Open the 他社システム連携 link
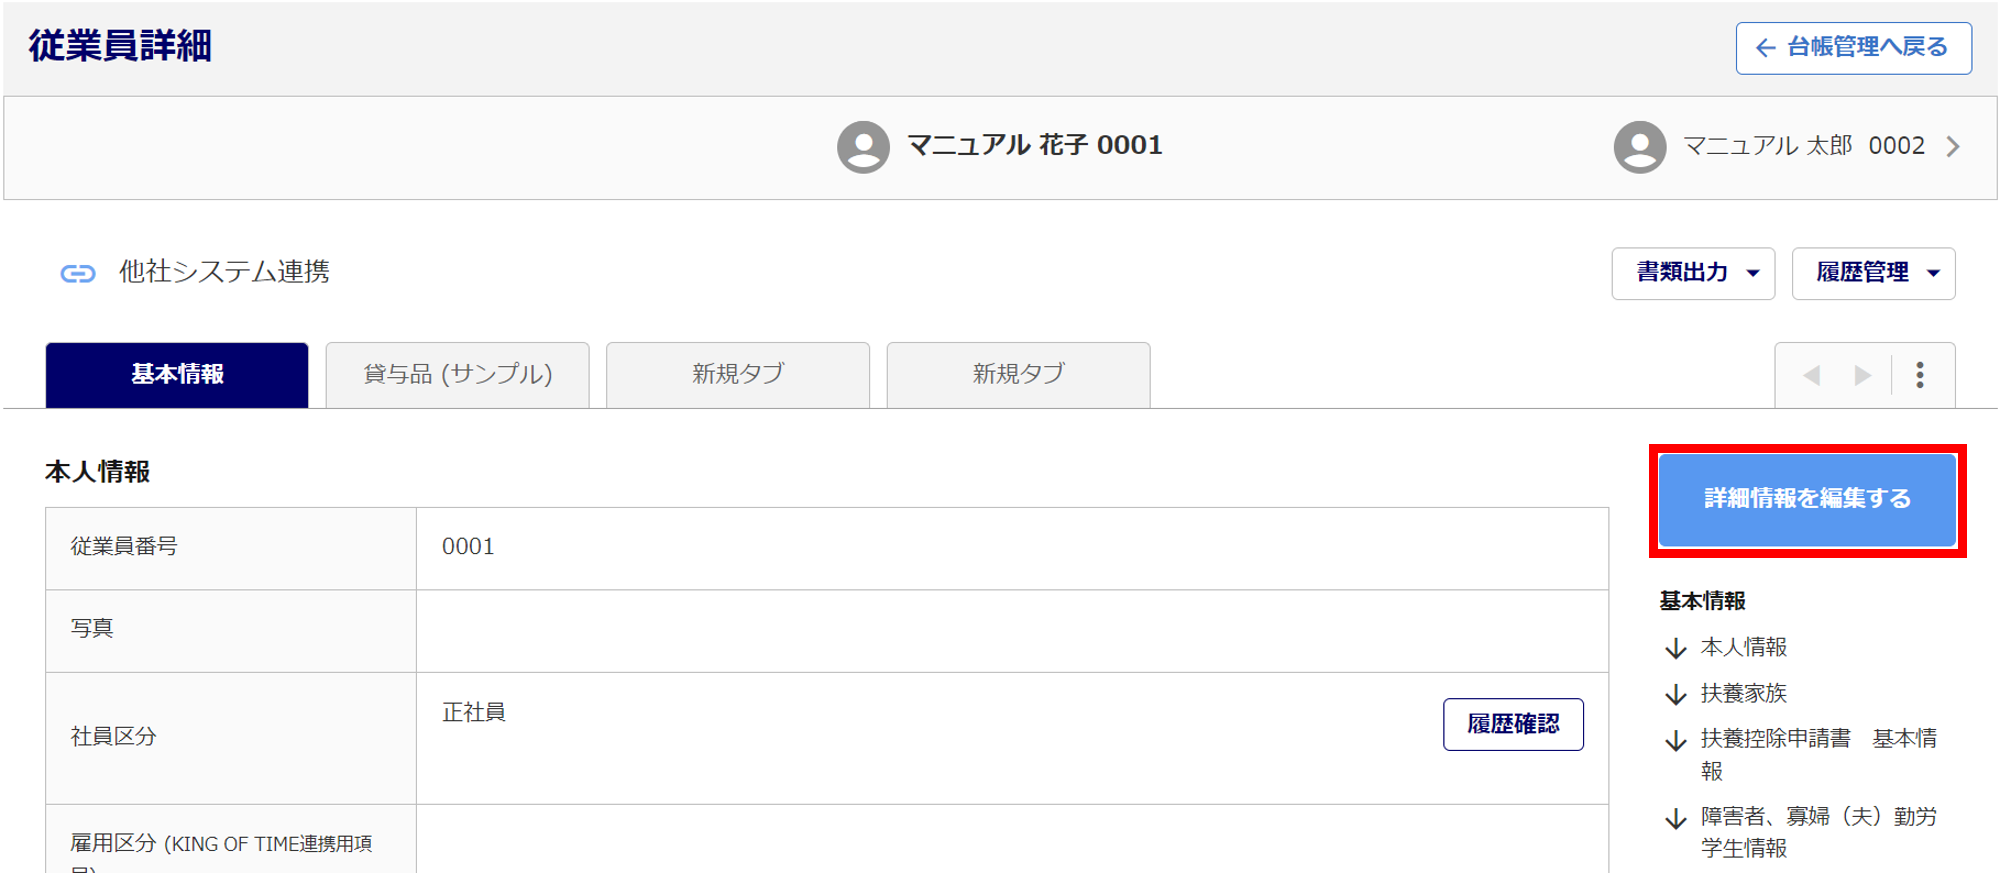 [x=224, y=272]
